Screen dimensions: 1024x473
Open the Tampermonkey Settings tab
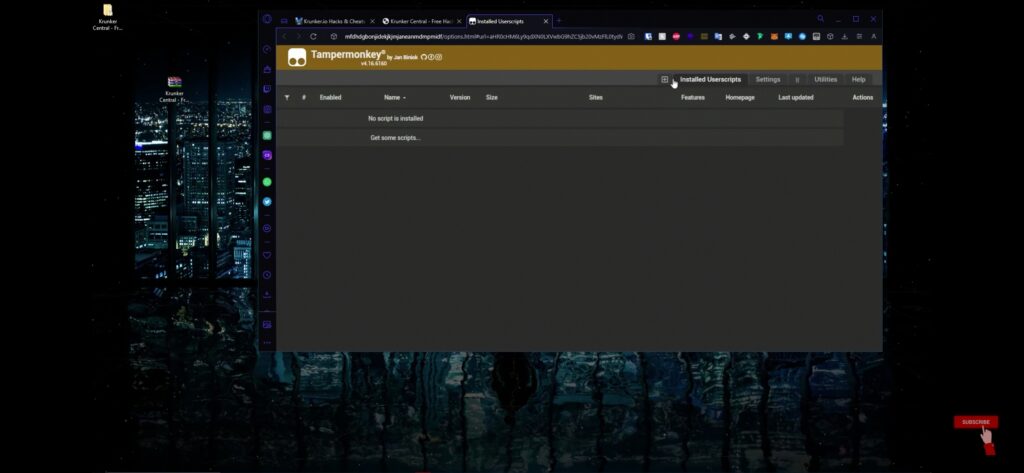(768, 80)
